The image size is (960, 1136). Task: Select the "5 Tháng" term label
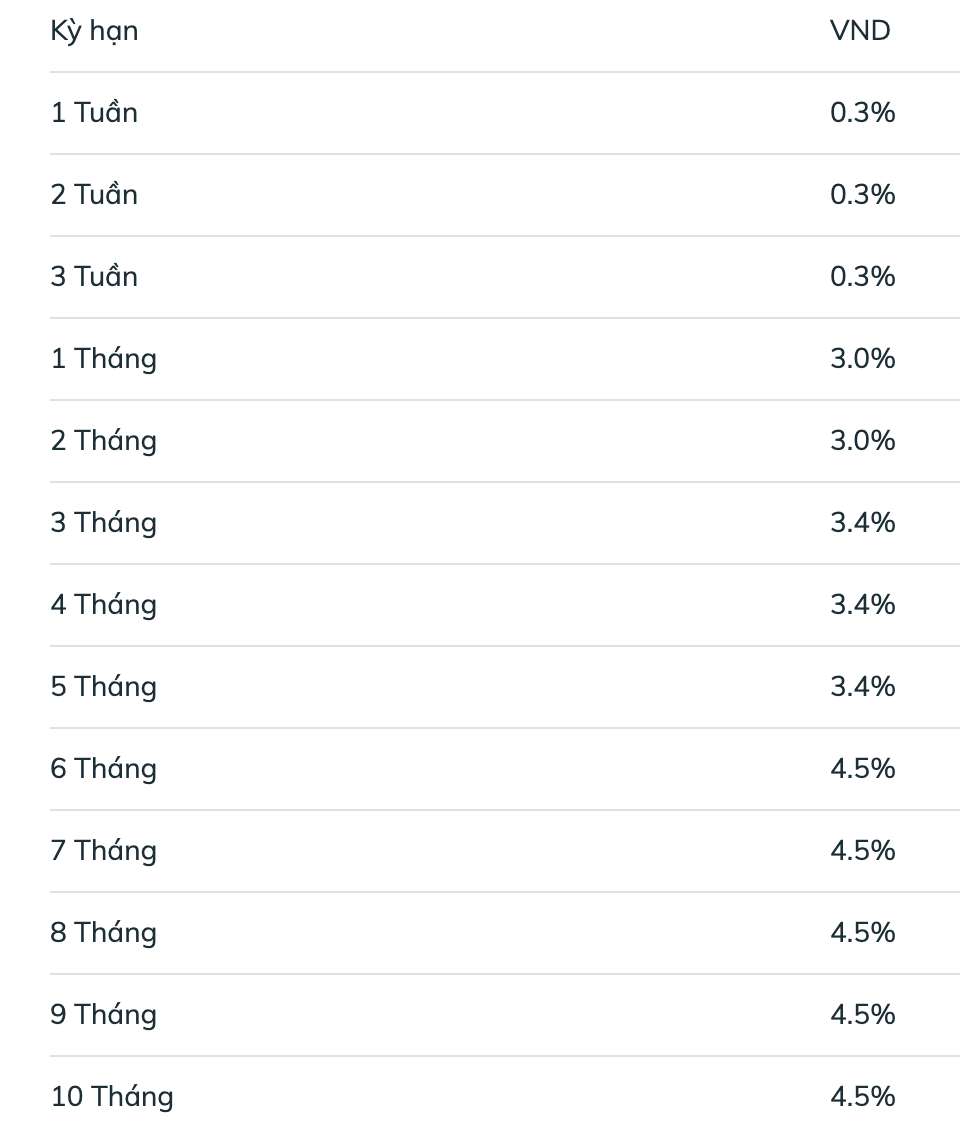[104, 686]
